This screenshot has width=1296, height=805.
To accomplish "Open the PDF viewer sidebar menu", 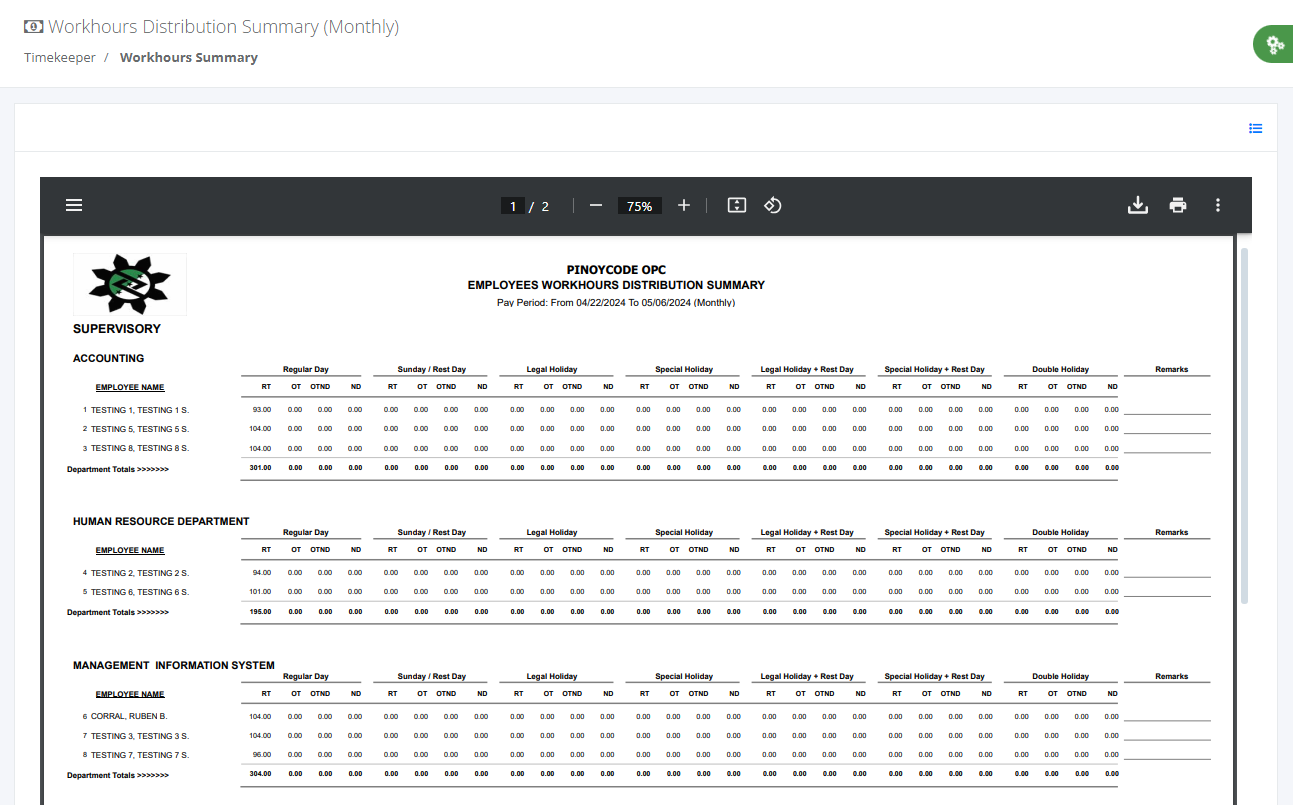I will point(74,205).
